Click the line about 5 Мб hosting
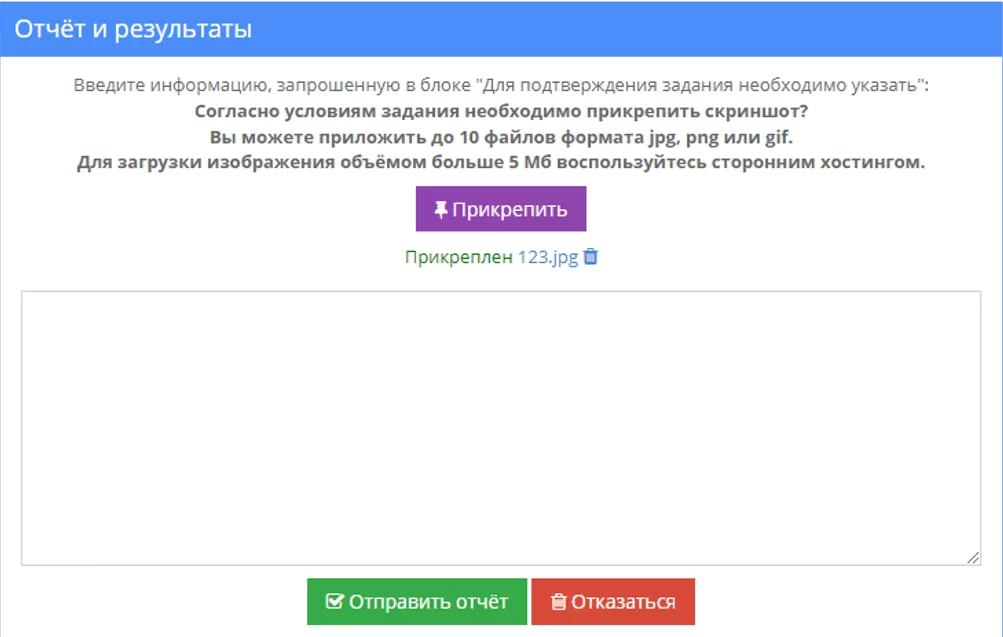The height and width of the screenshot is (637, 1003). [501, 162]
